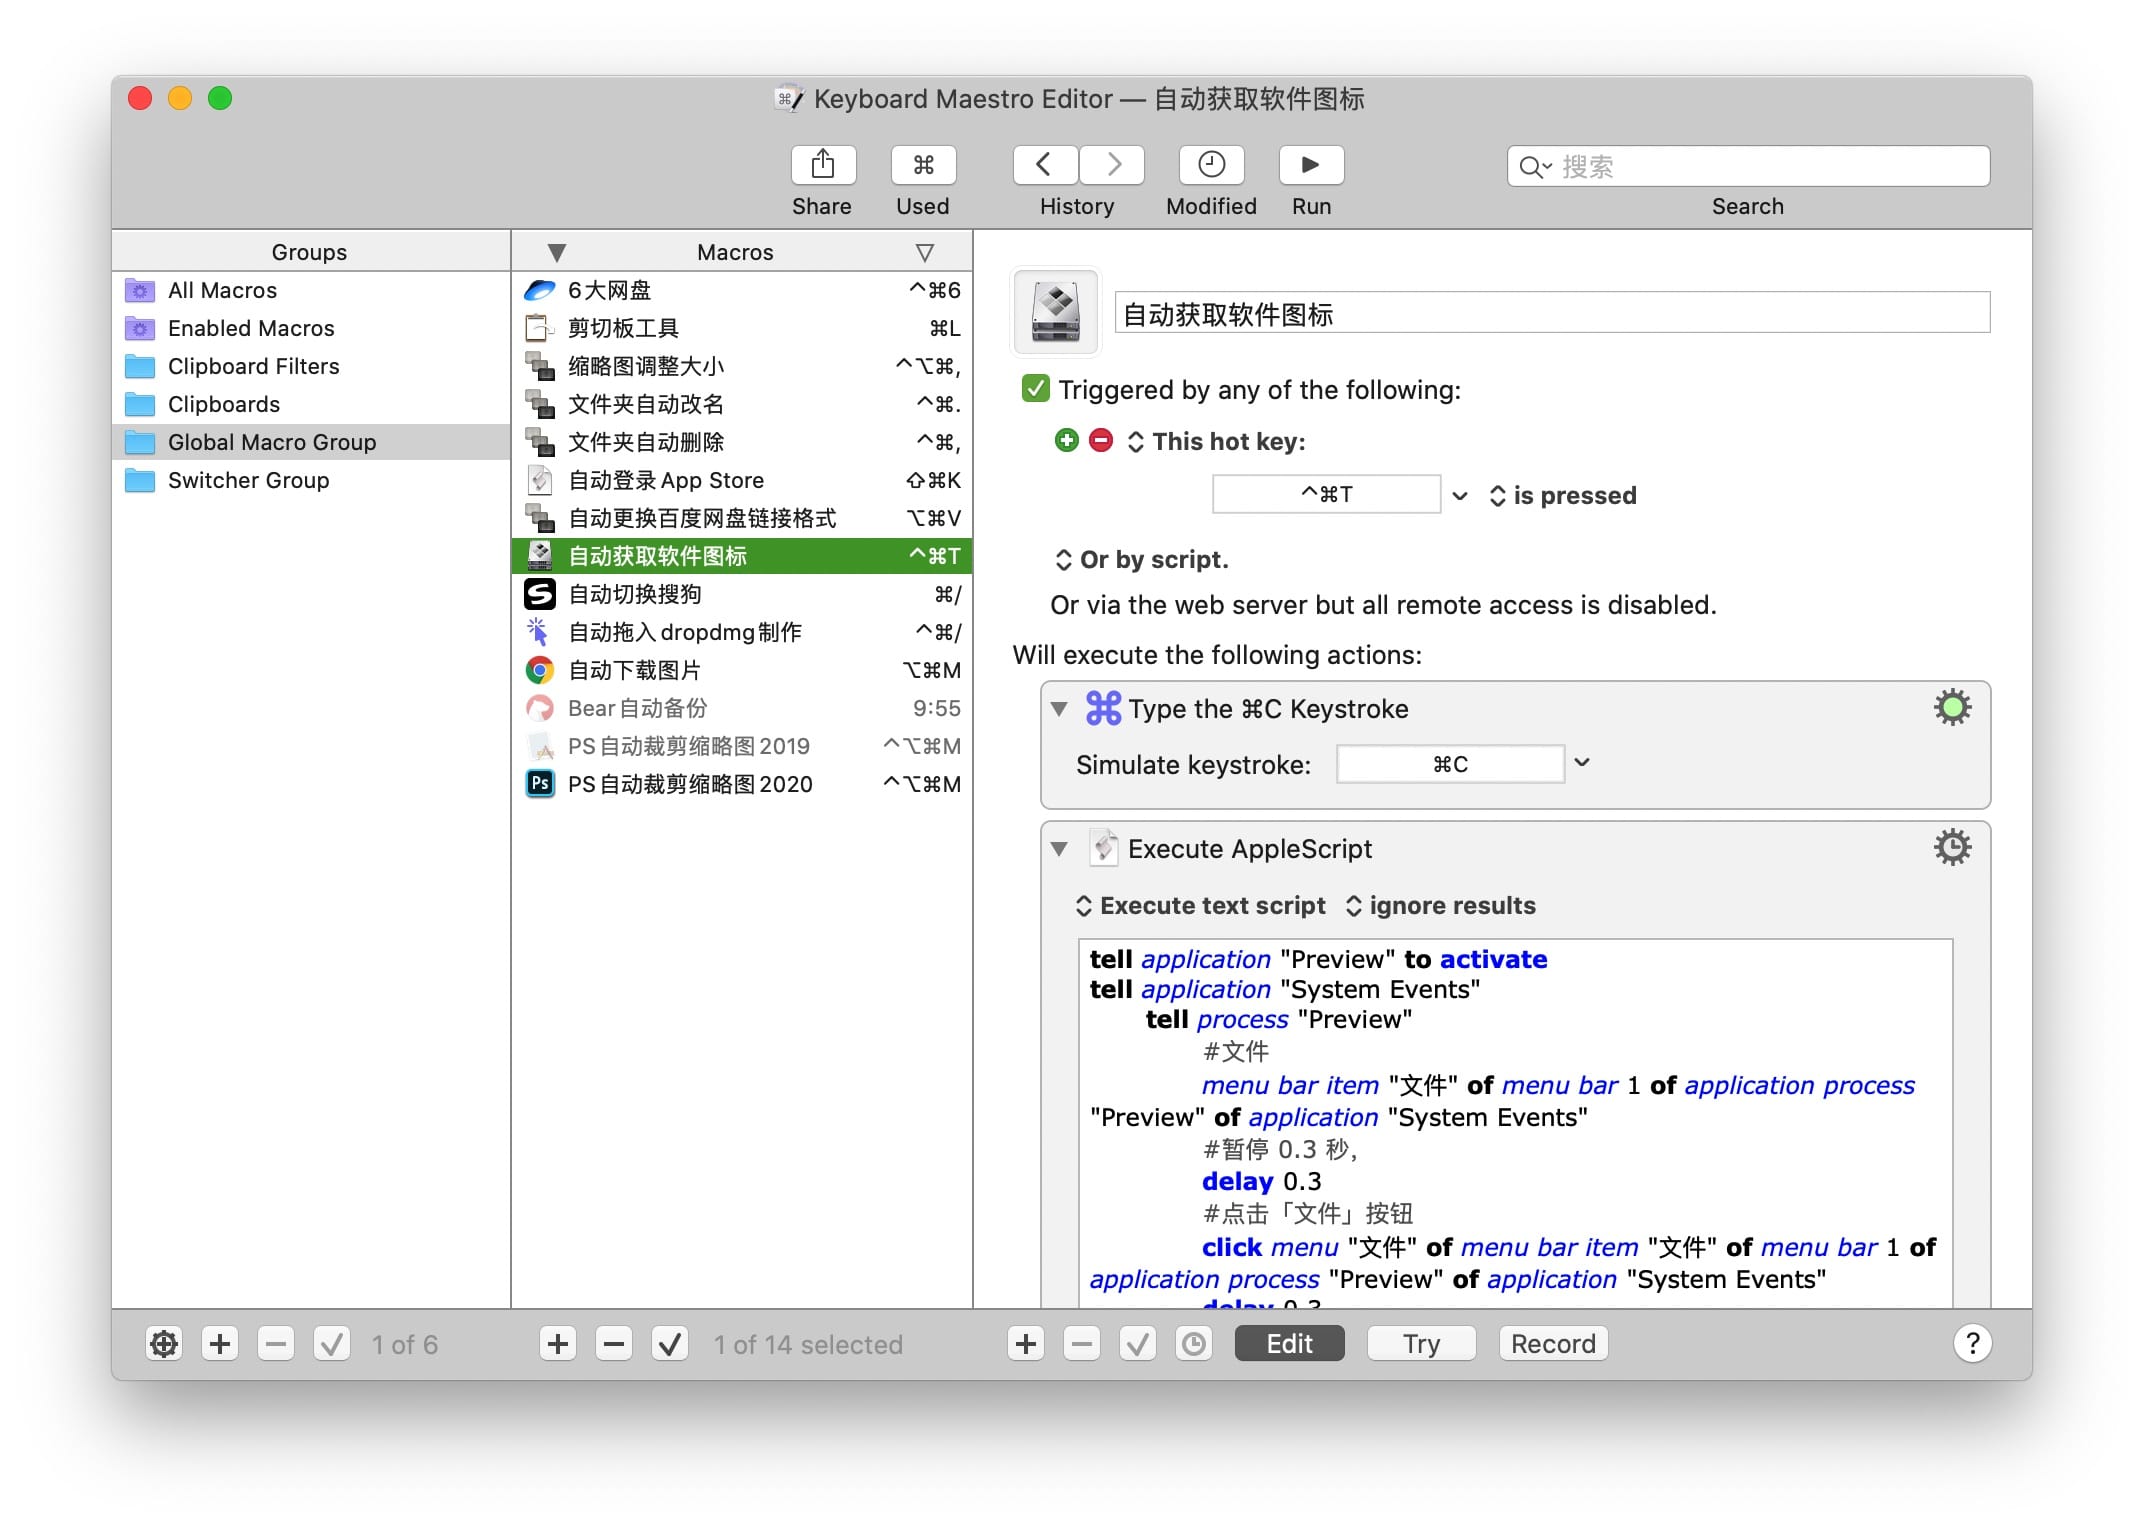
Task: Click the magnifier icon in search field
Action: 1535,167
